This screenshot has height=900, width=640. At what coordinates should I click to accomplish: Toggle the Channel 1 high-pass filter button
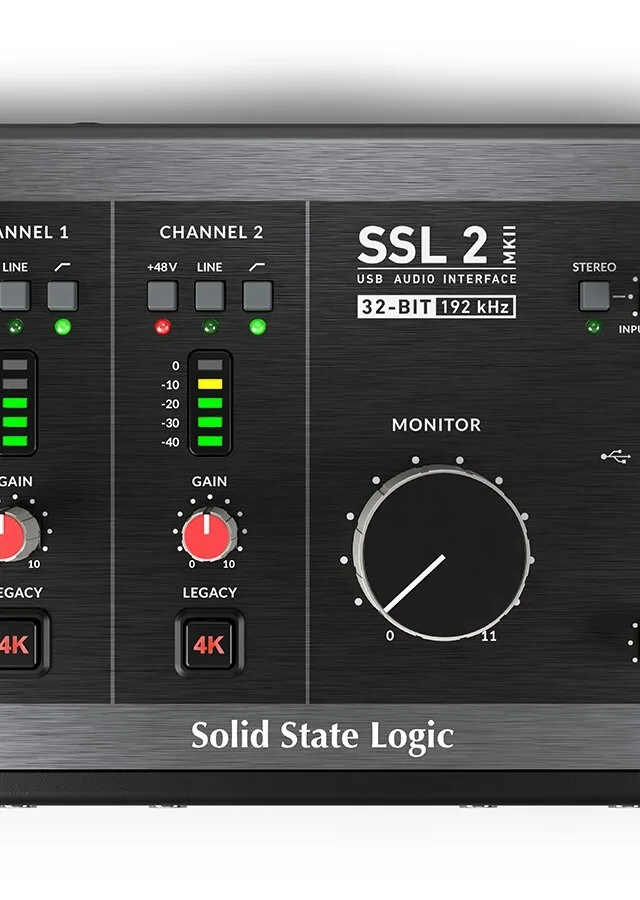[63, 296]
